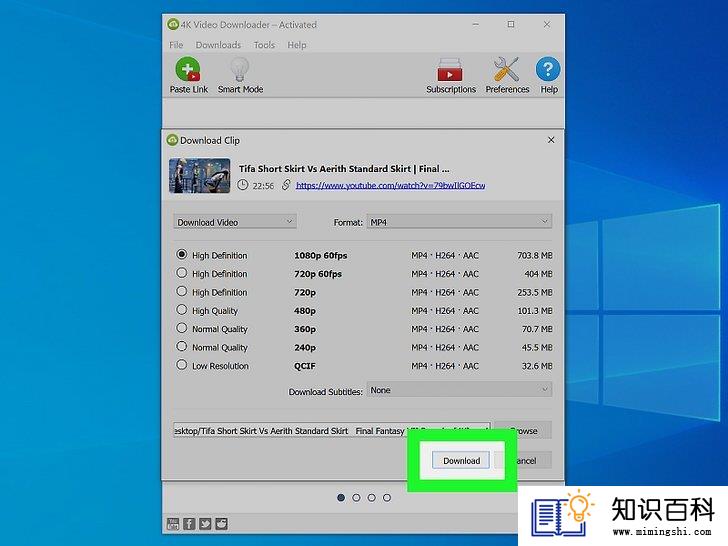The height and width of the screenshot is (546, 728).
Task: Click the save path input field
Action: tap(332, 431)
